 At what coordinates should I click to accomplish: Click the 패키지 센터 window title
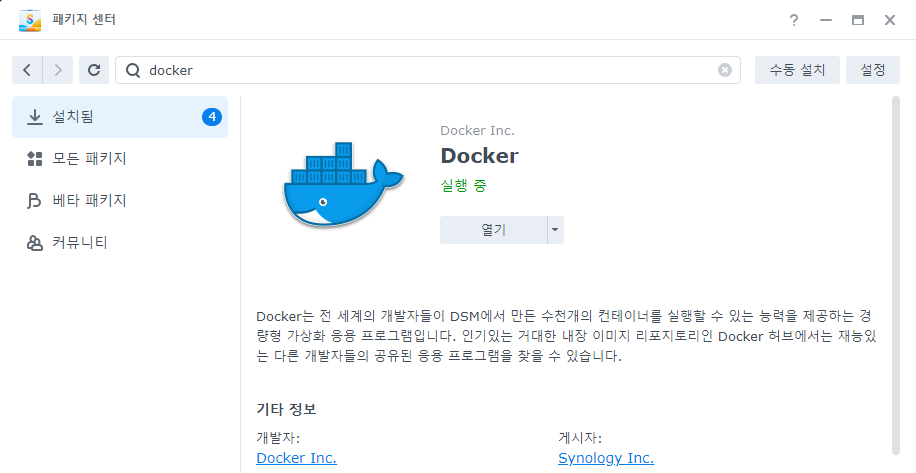[x=84, y=20]
